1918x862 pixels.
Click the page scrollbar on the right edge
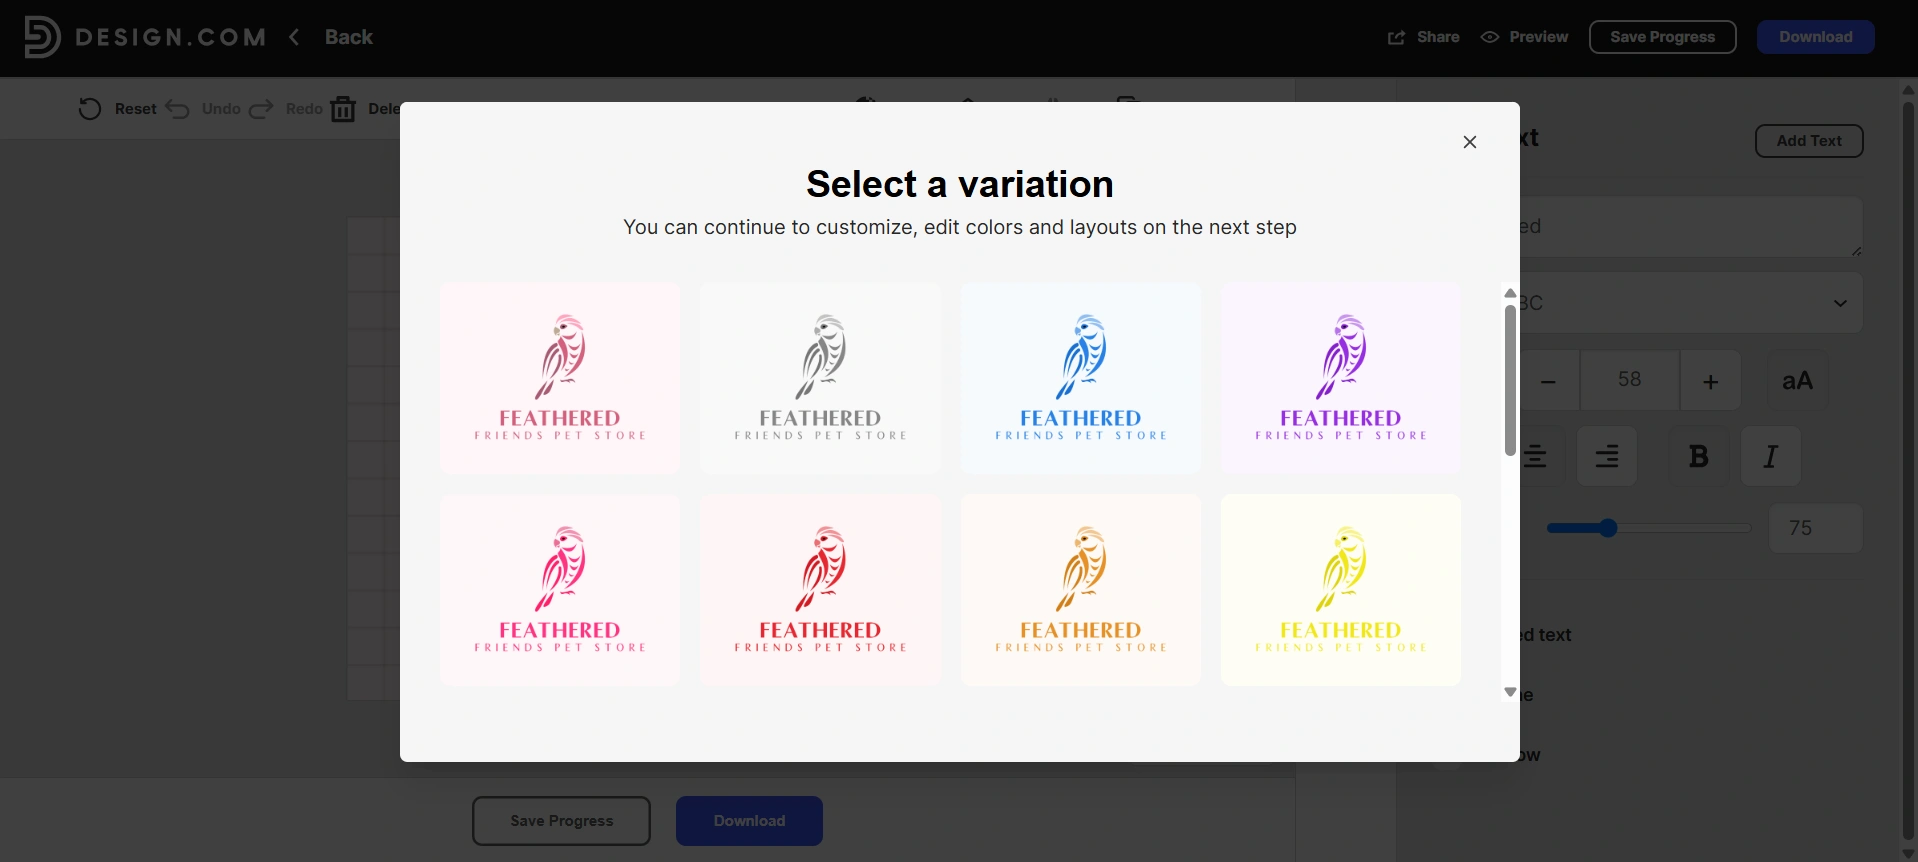click(x=1908, y=470)
